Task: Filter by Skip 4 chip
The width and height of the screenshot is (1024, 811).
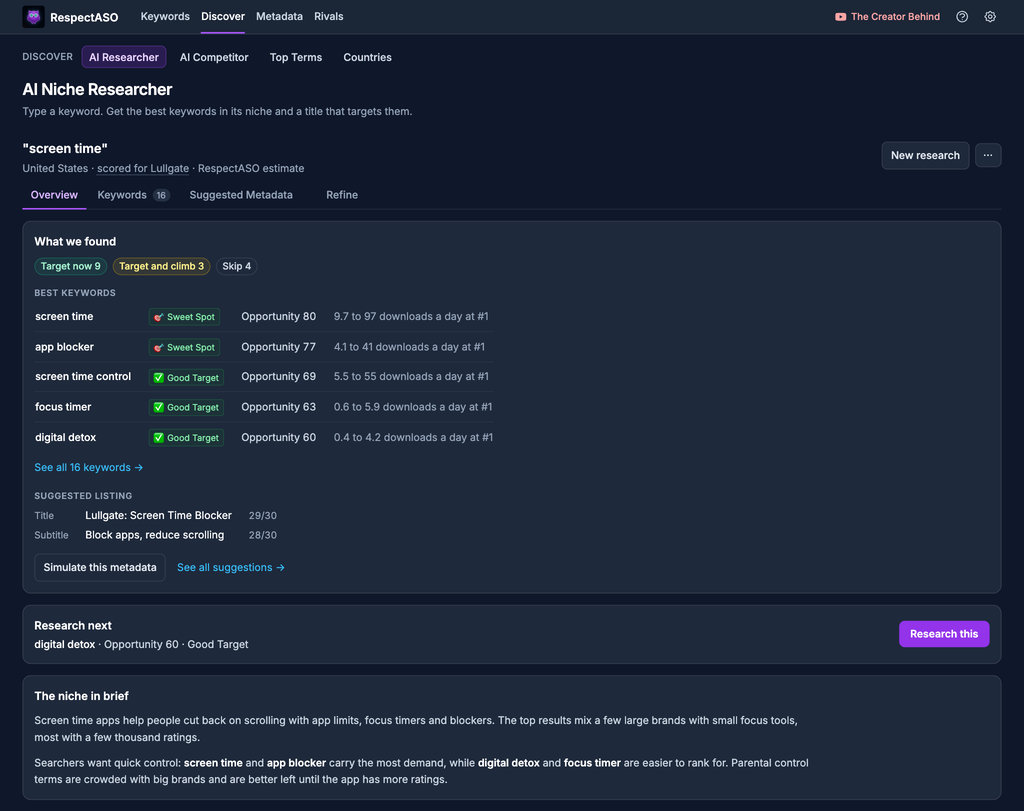Action: (x=236, y=266)
